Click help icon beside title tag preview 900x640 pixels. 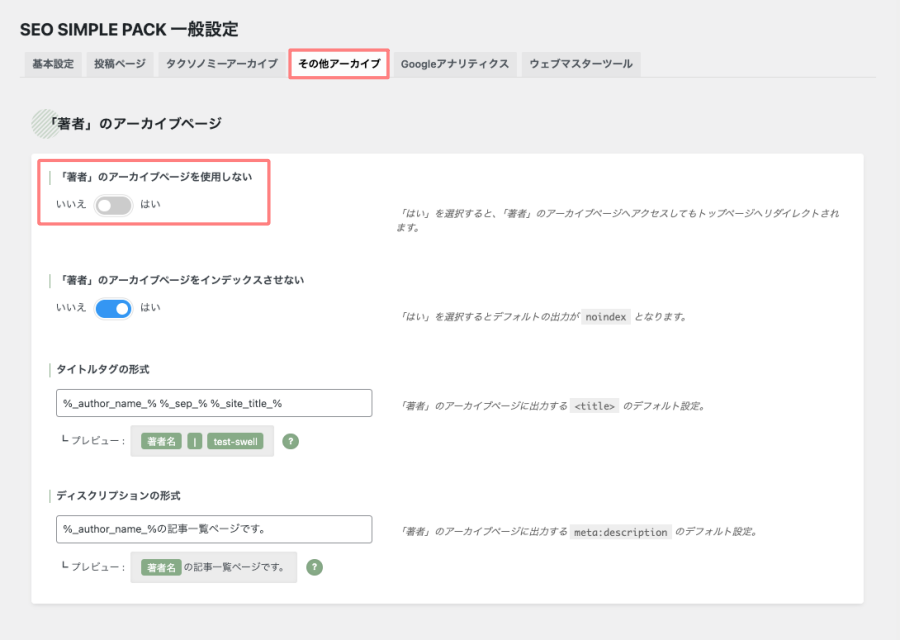tap(290, 441)
